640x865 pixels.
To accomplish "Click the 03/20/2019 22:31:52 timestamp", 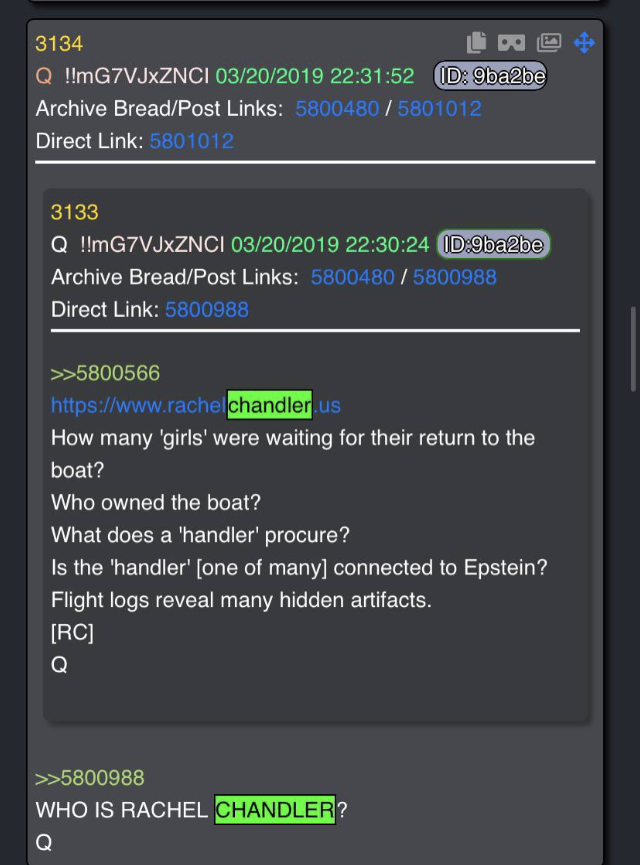I will 314,76.
